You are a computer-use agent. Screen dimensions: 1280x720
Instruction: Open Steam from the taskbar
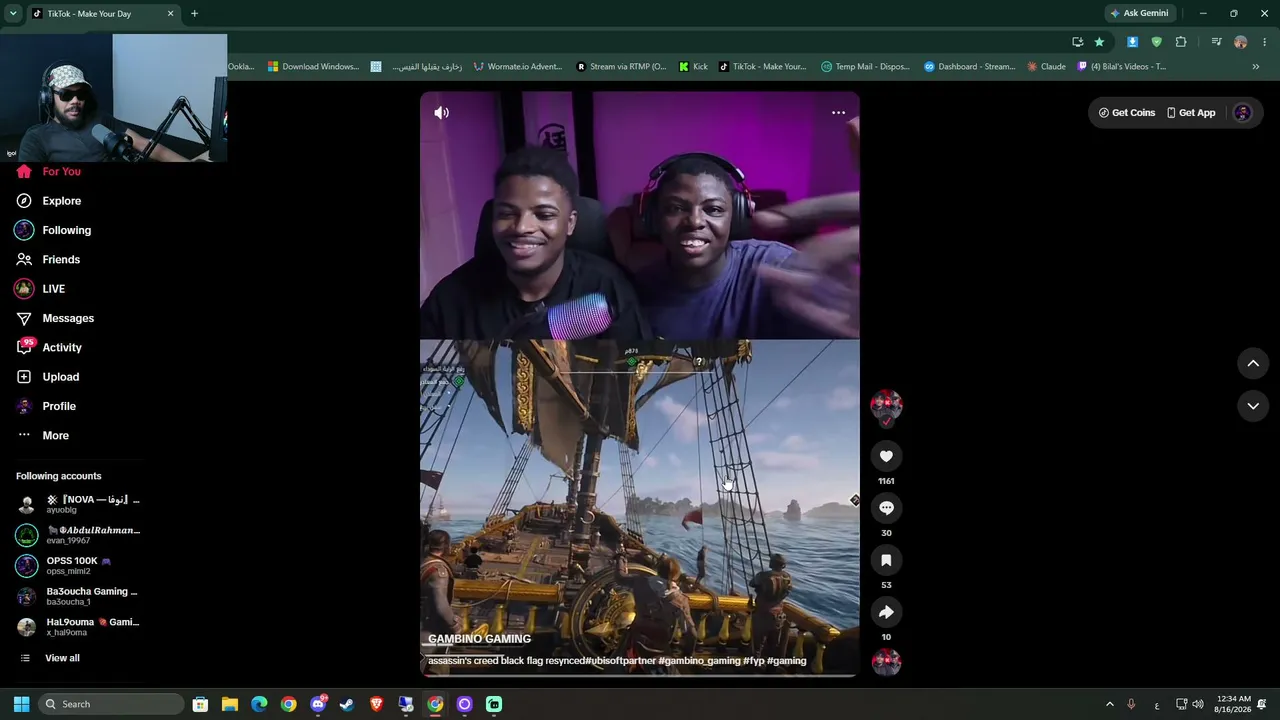347,704
